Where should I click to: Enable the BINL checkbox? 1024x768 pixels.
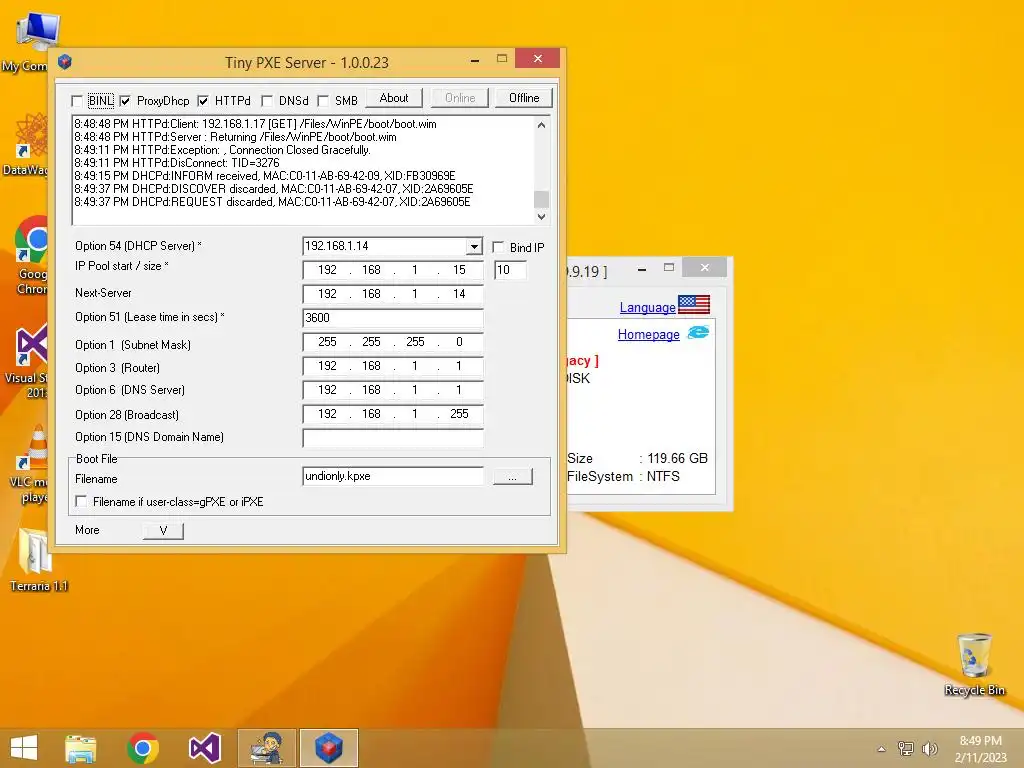76,101
